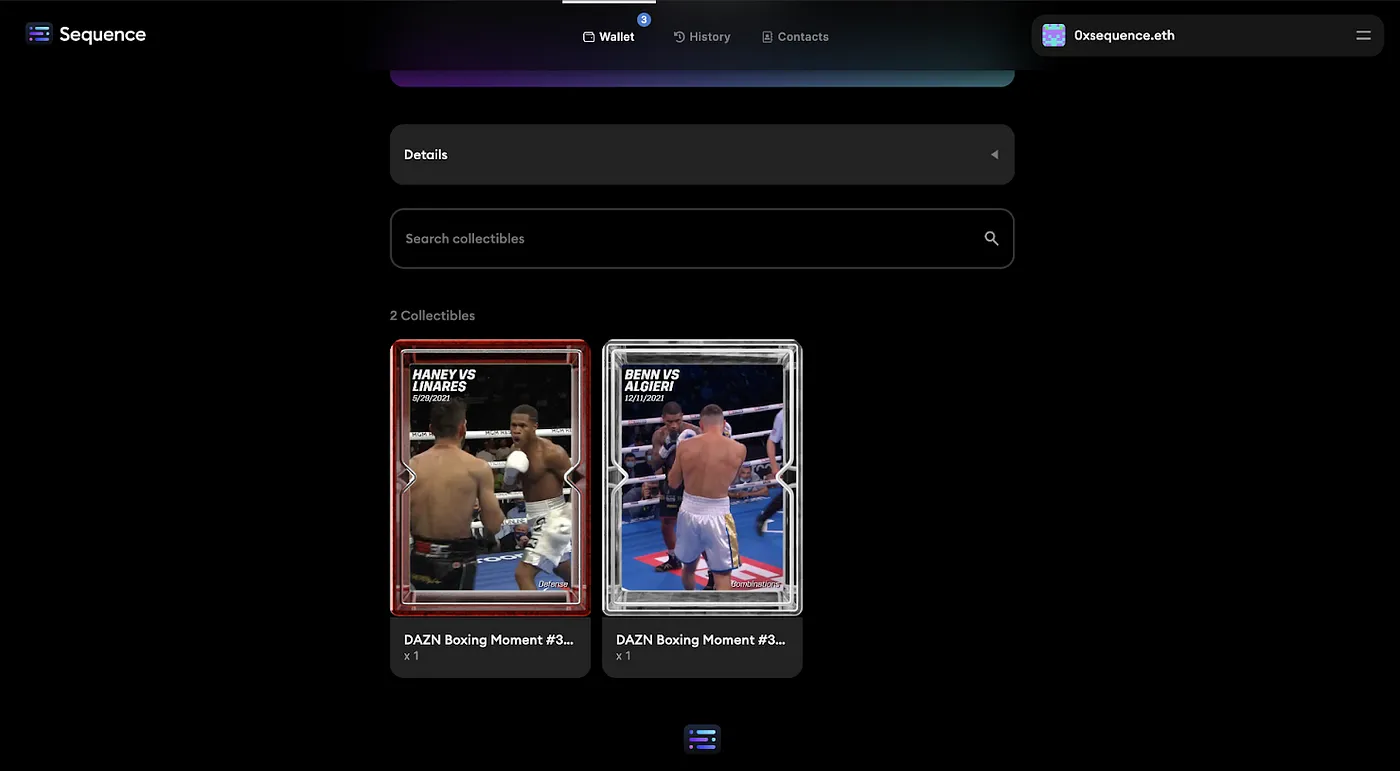This screenshot has height=771, width=1400.
Task: Click the Sequence wordmark text in header
Action: tap(102, 34)
